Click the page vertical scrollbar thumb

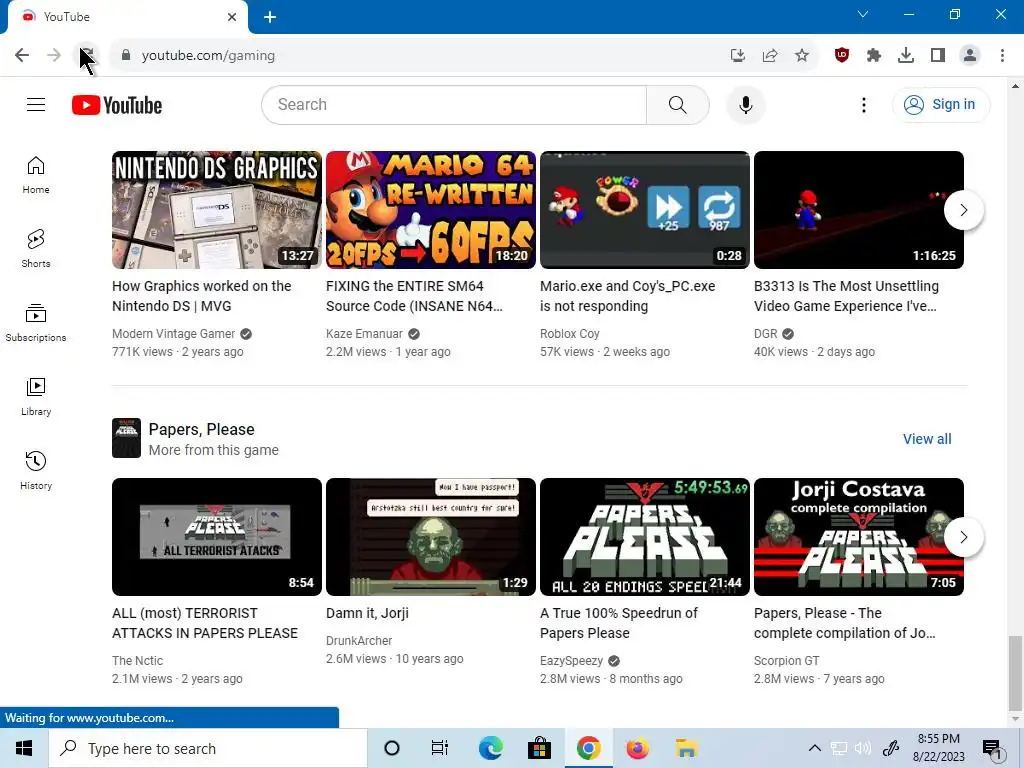[1014, 673]
